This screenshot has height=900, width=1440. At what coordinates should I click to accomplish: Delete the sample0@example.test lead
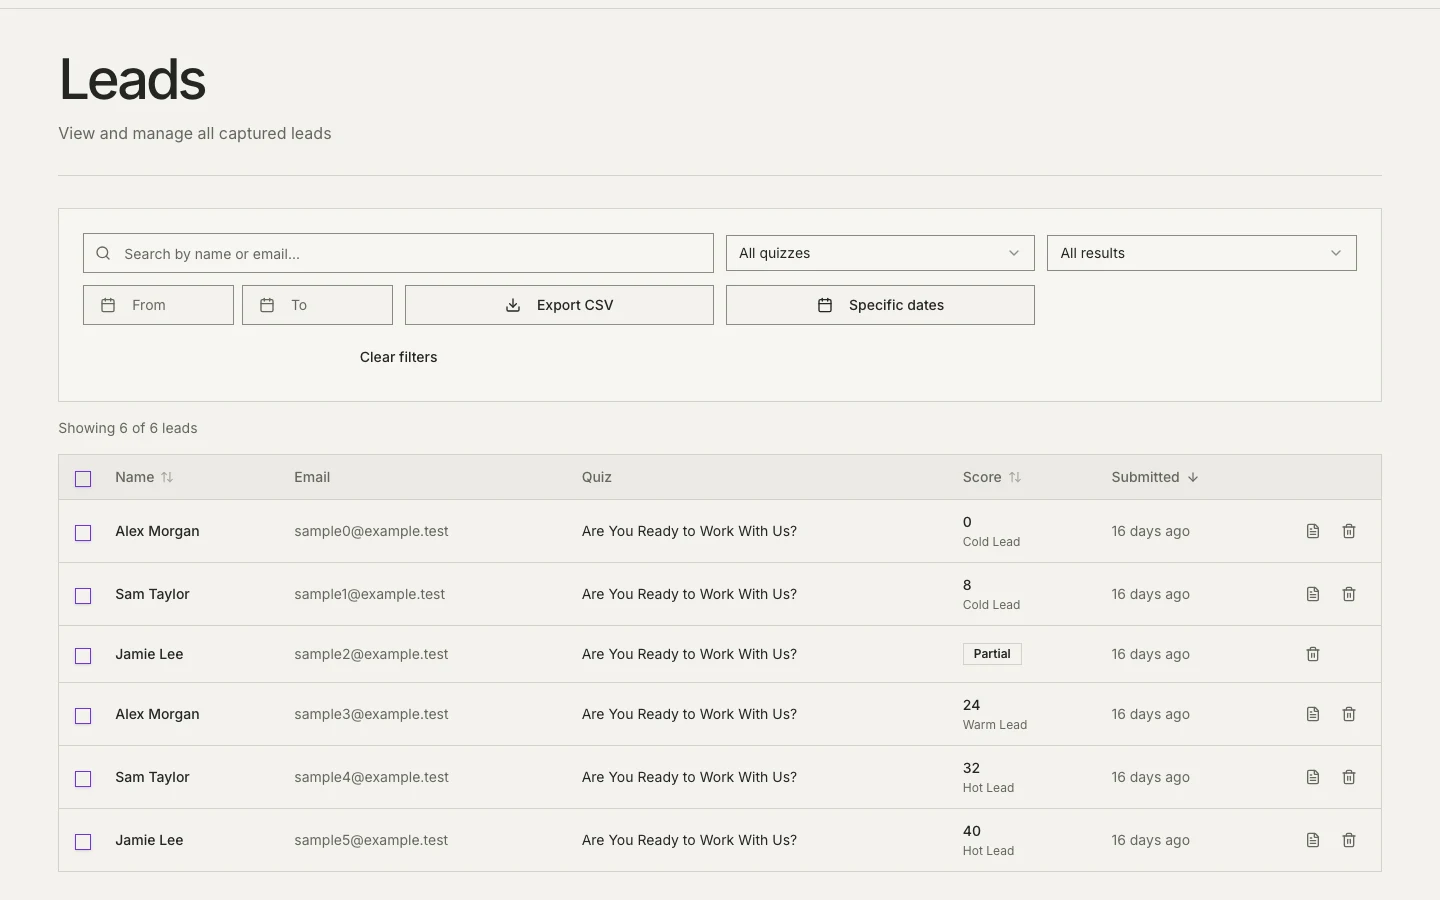coord(1349,531)
